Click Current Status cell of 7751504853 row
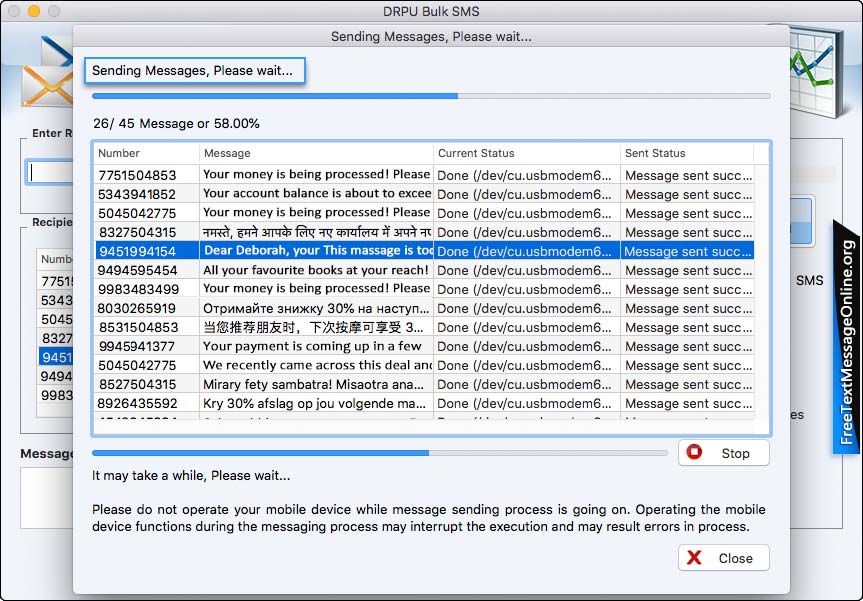The width and height of the screenshot is (863, 601). [x=527, y=175]
